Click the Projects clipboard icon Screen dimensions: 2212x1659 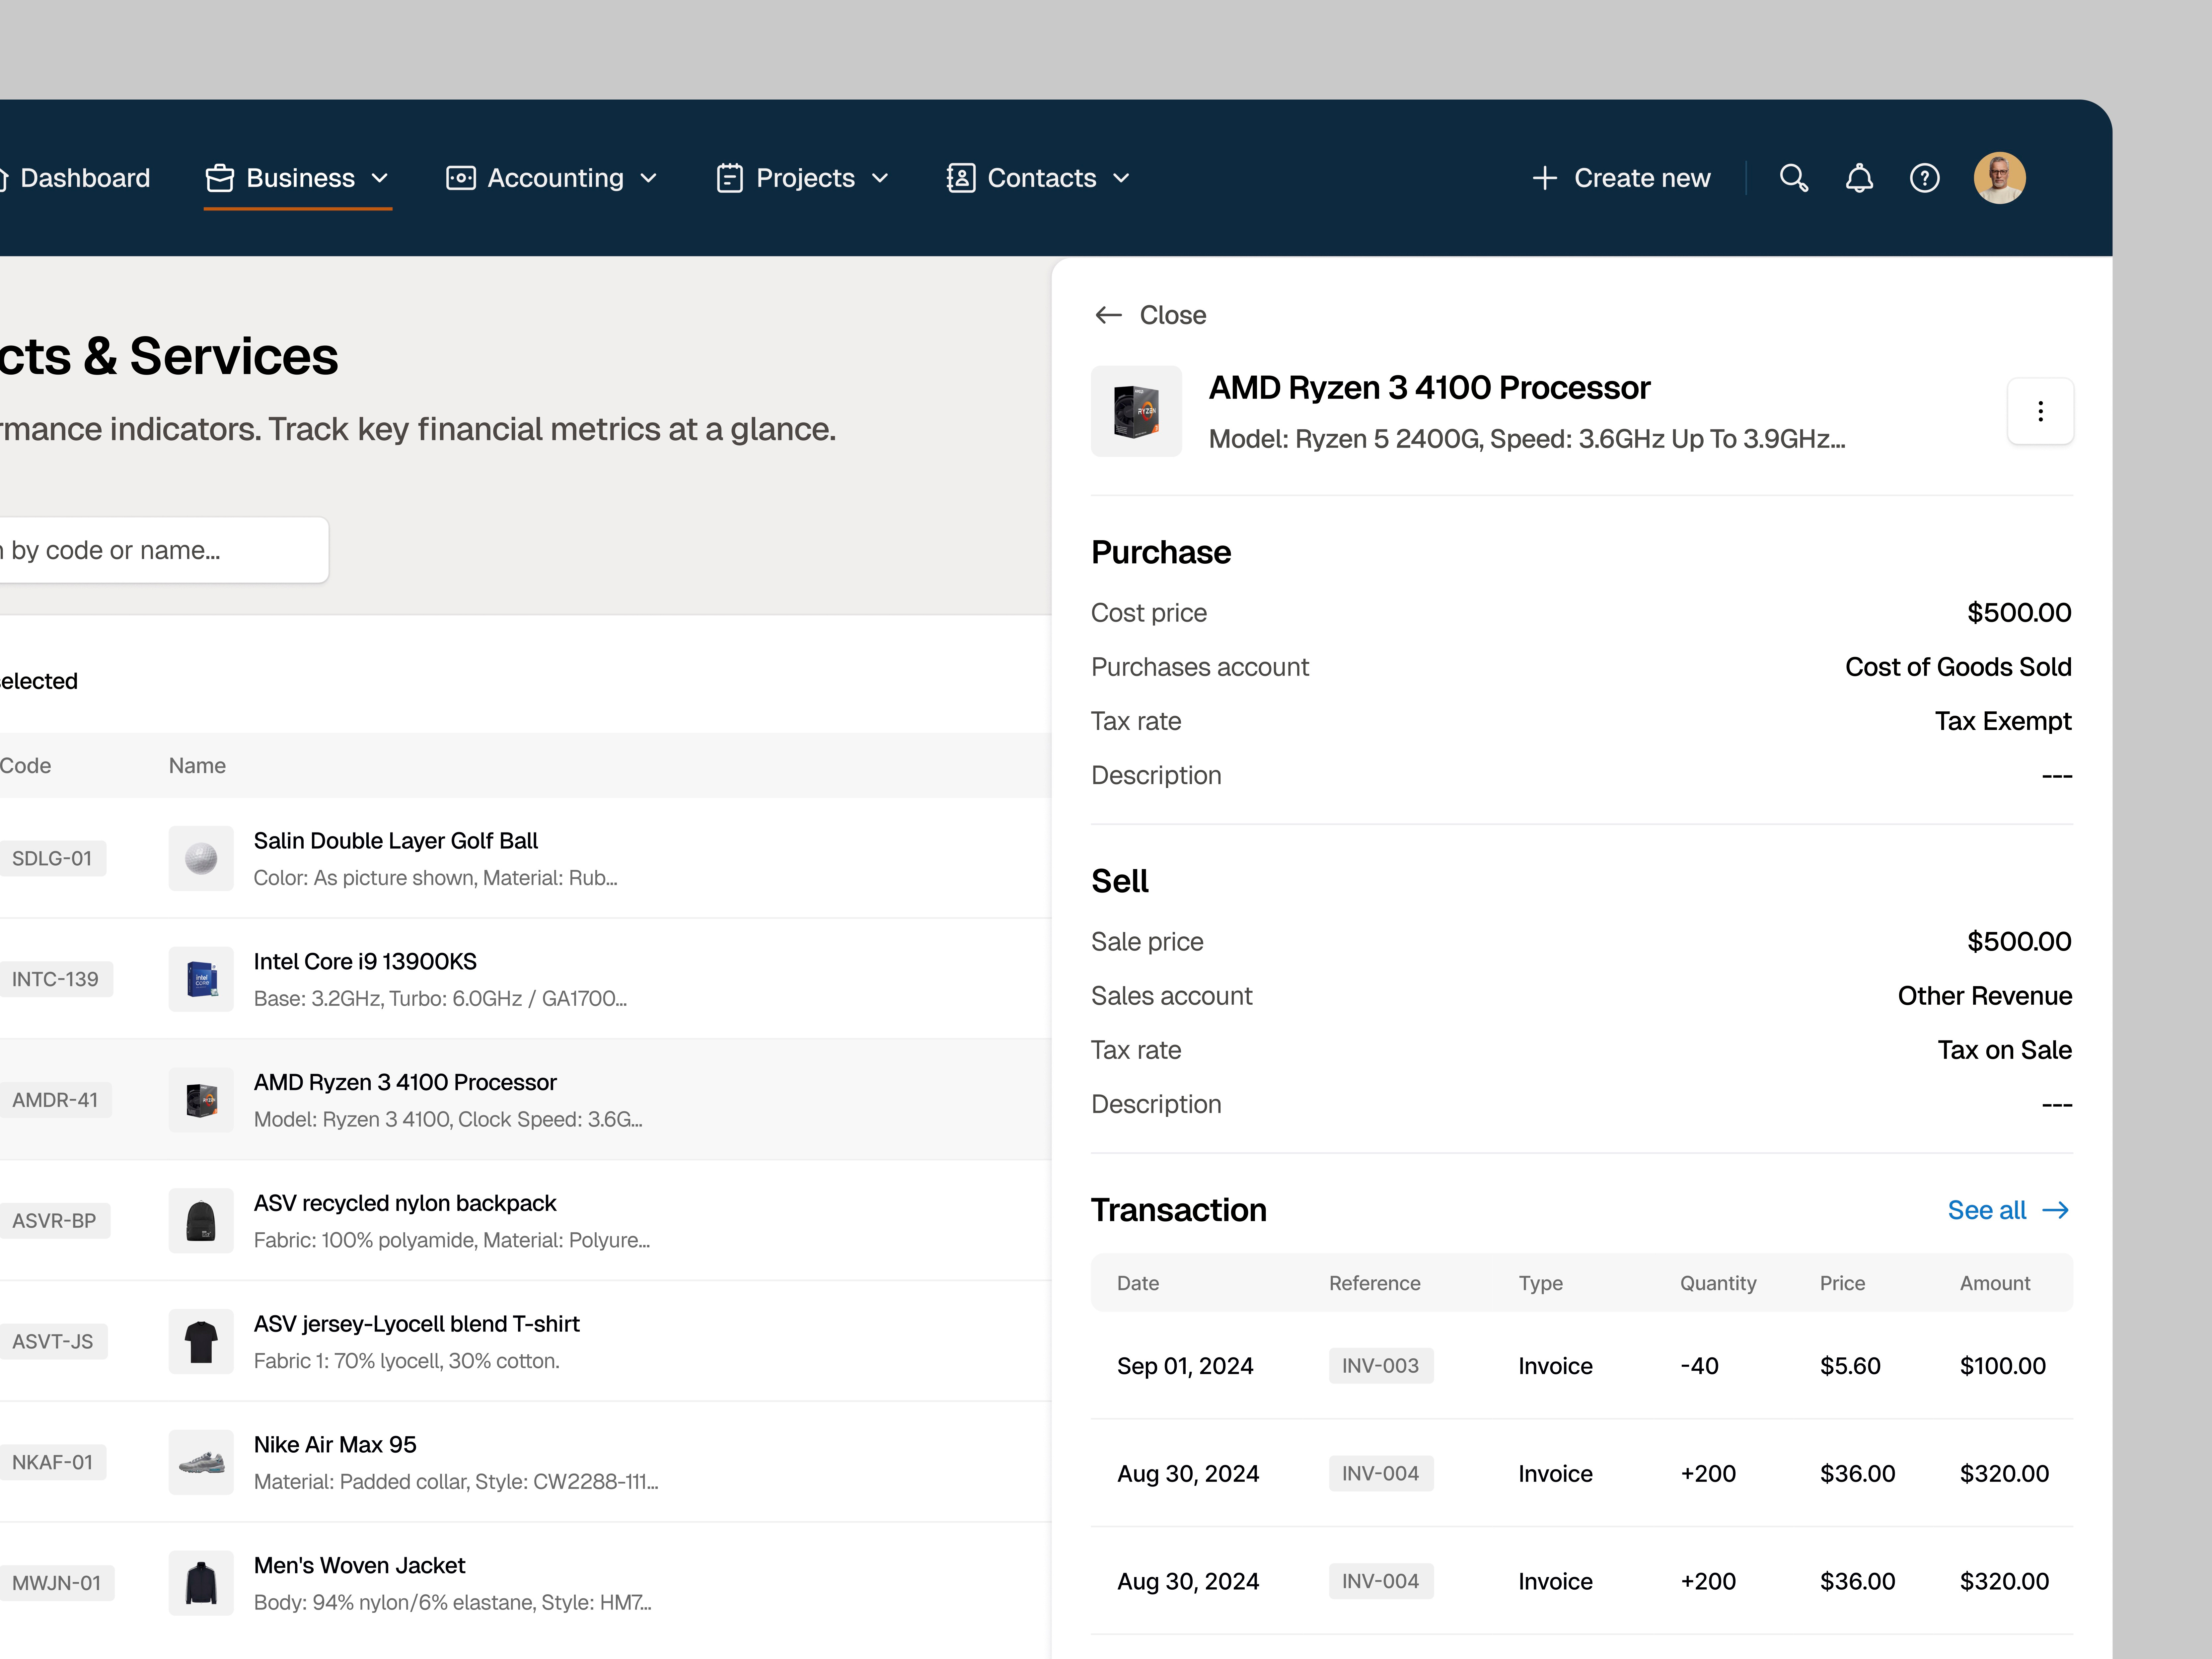pos(730,178)
